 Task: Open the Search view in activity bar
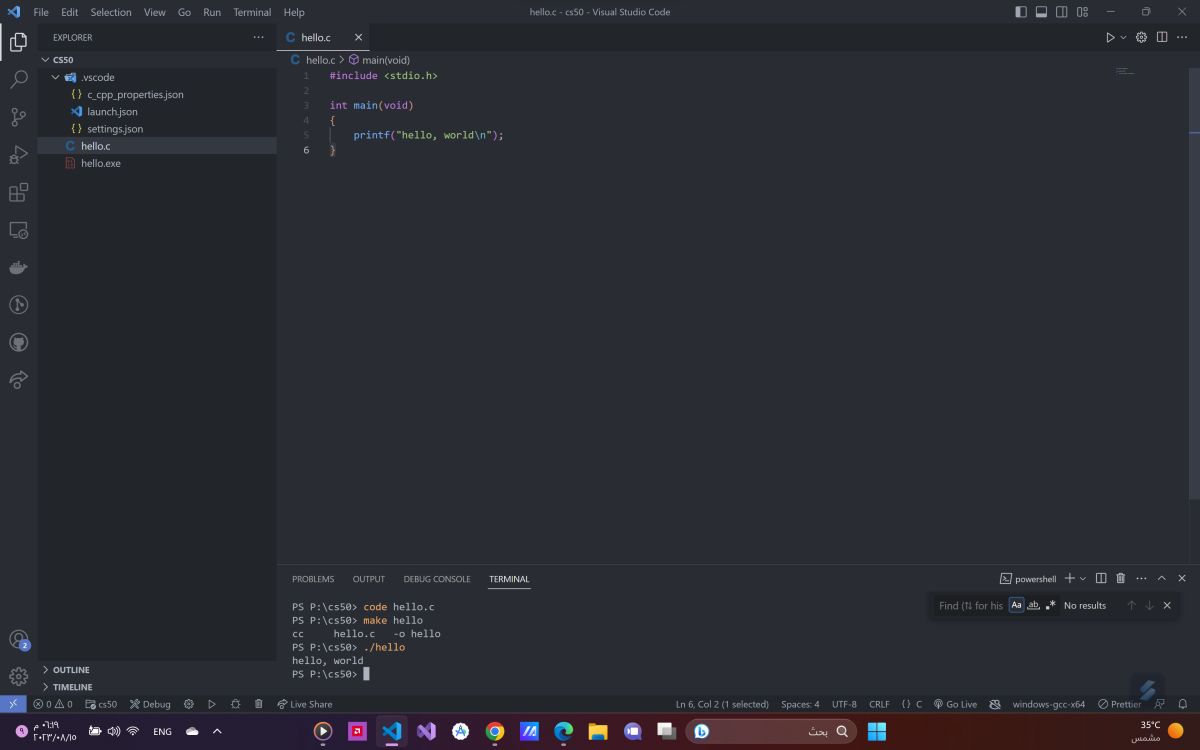(18, 80)
